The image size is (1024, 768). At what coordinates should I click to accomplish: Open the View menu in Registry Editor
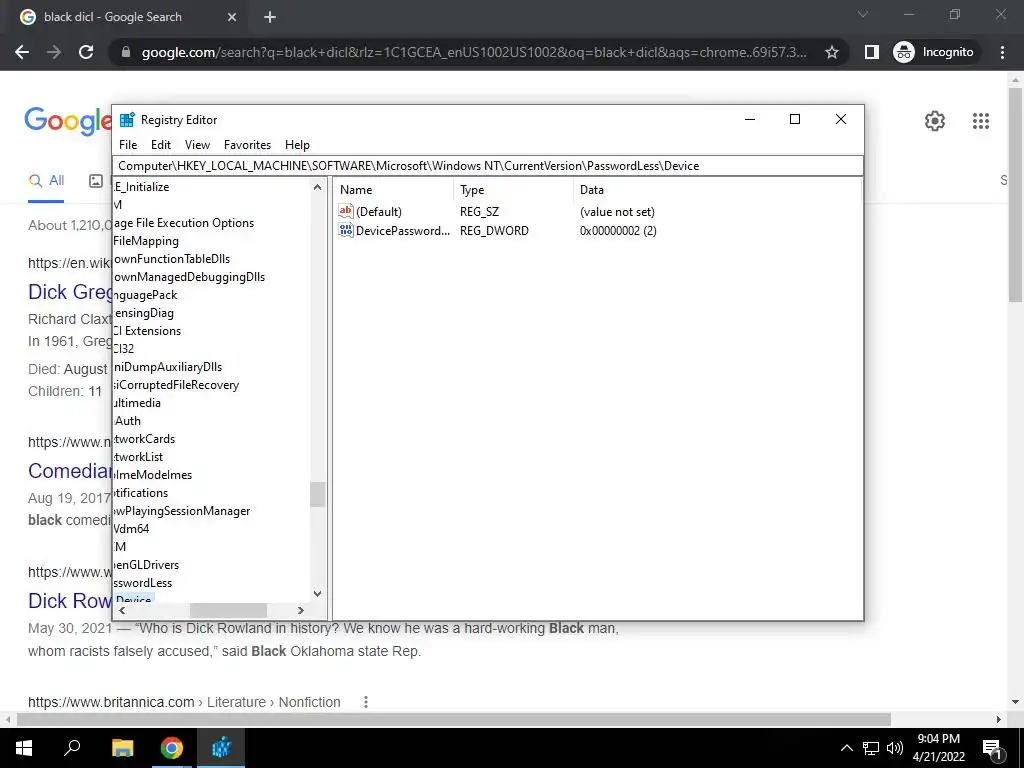197,145
